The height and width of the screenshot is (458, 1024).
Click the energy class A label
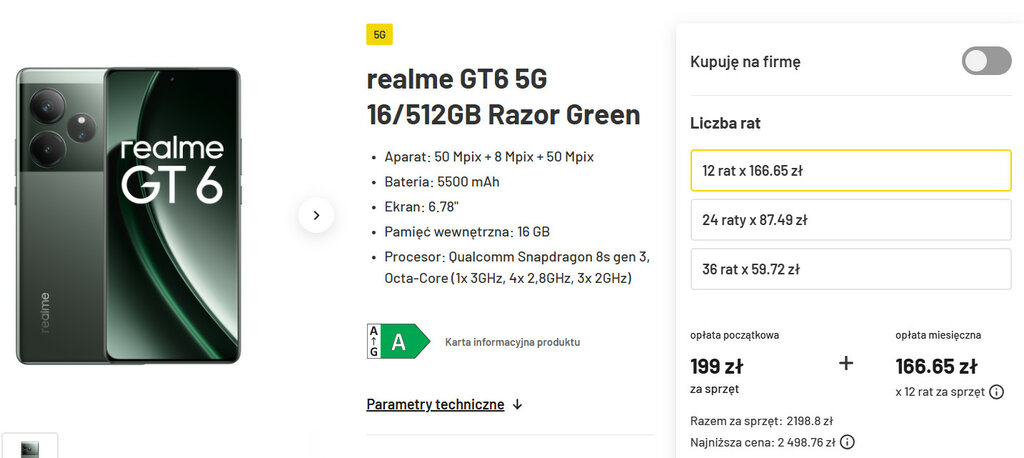pyautogui.click(x=398, y=342)
